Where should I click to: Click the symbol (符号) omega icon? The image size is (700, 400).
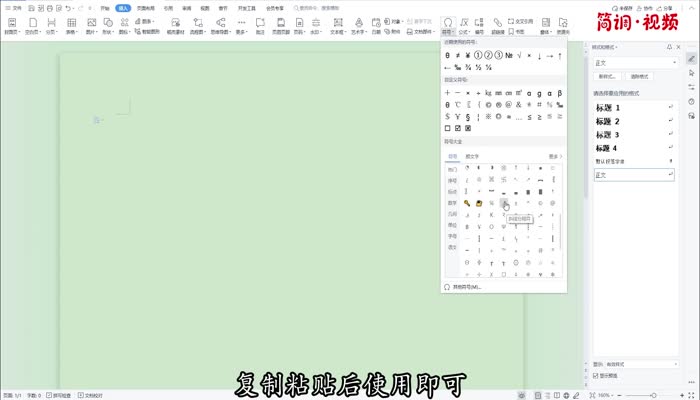(447, 22)
